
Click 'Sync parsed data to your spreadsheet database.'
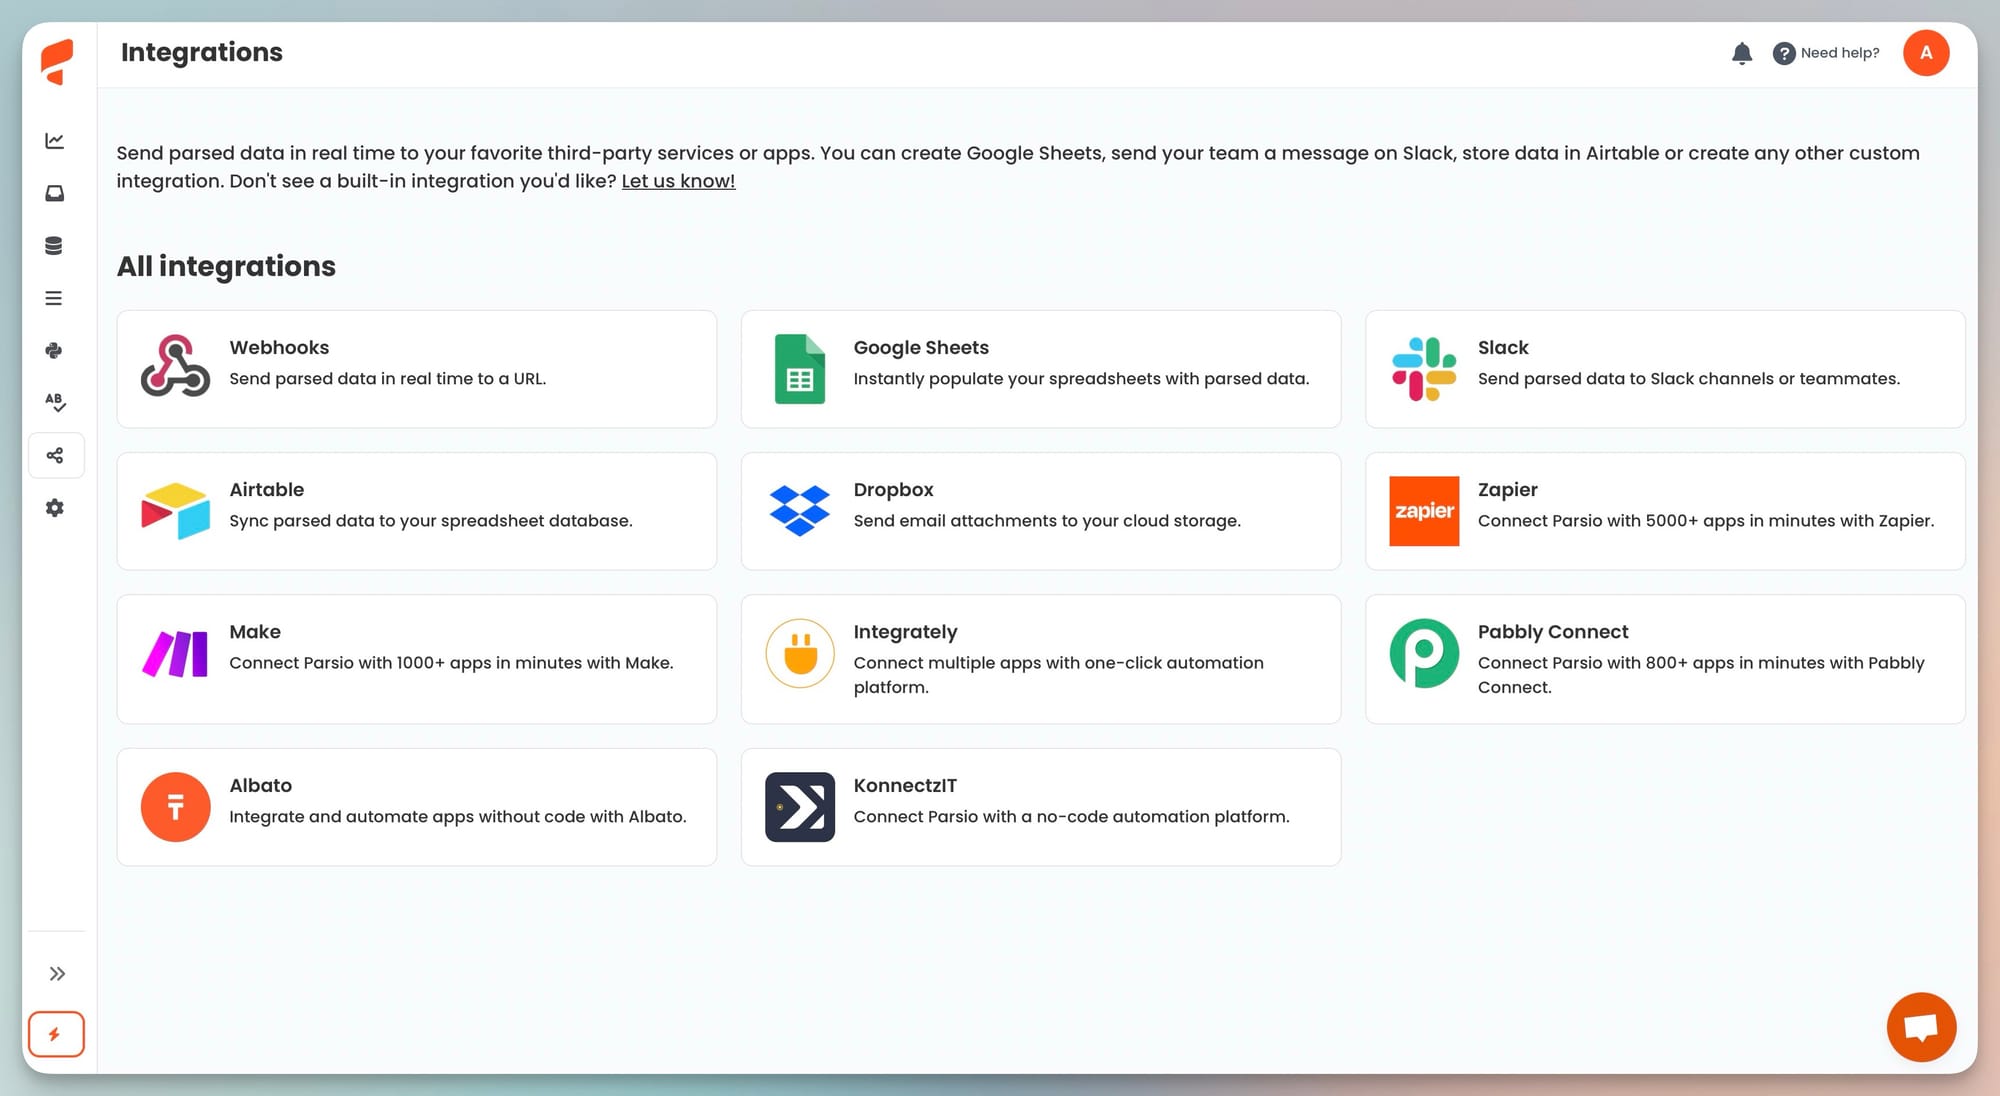[431, 521]
